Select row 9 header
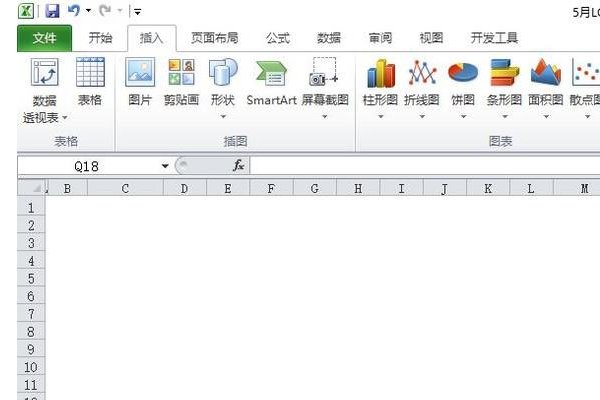The width and height of the screenshot is (600, 400). point(31,349)
